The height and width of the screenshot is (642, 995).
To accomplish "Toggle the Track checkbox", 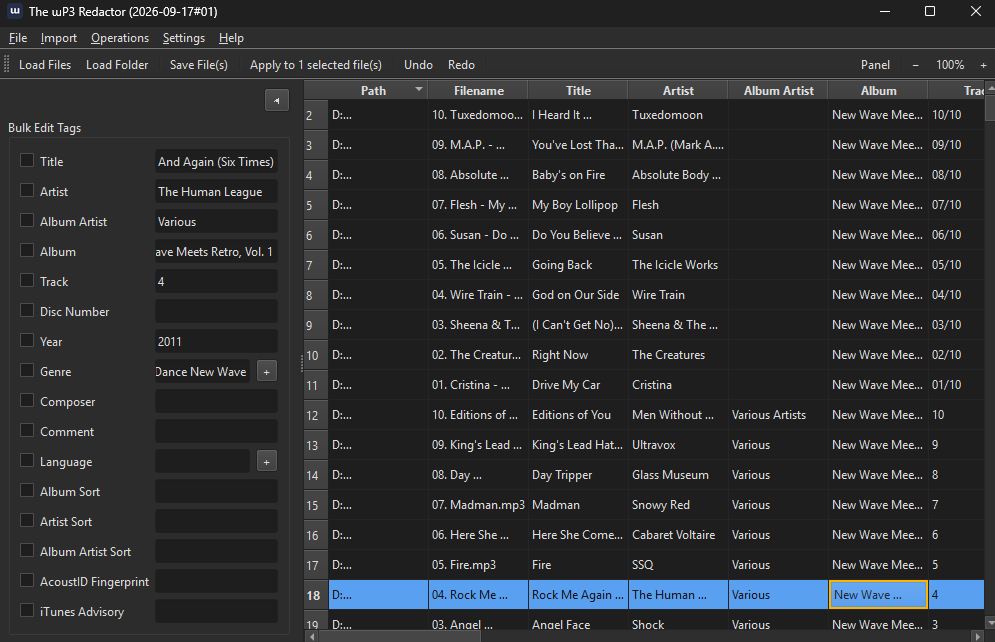I will [27, 280].
